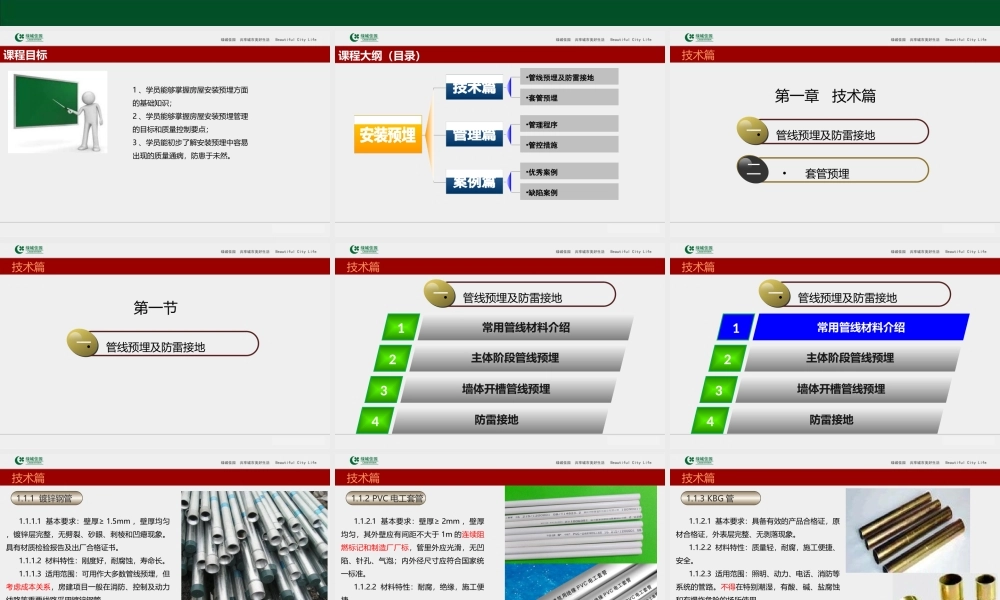
Task: Click 防雷接地 on the all-gray list slide
Action: (x=497, y=420)
